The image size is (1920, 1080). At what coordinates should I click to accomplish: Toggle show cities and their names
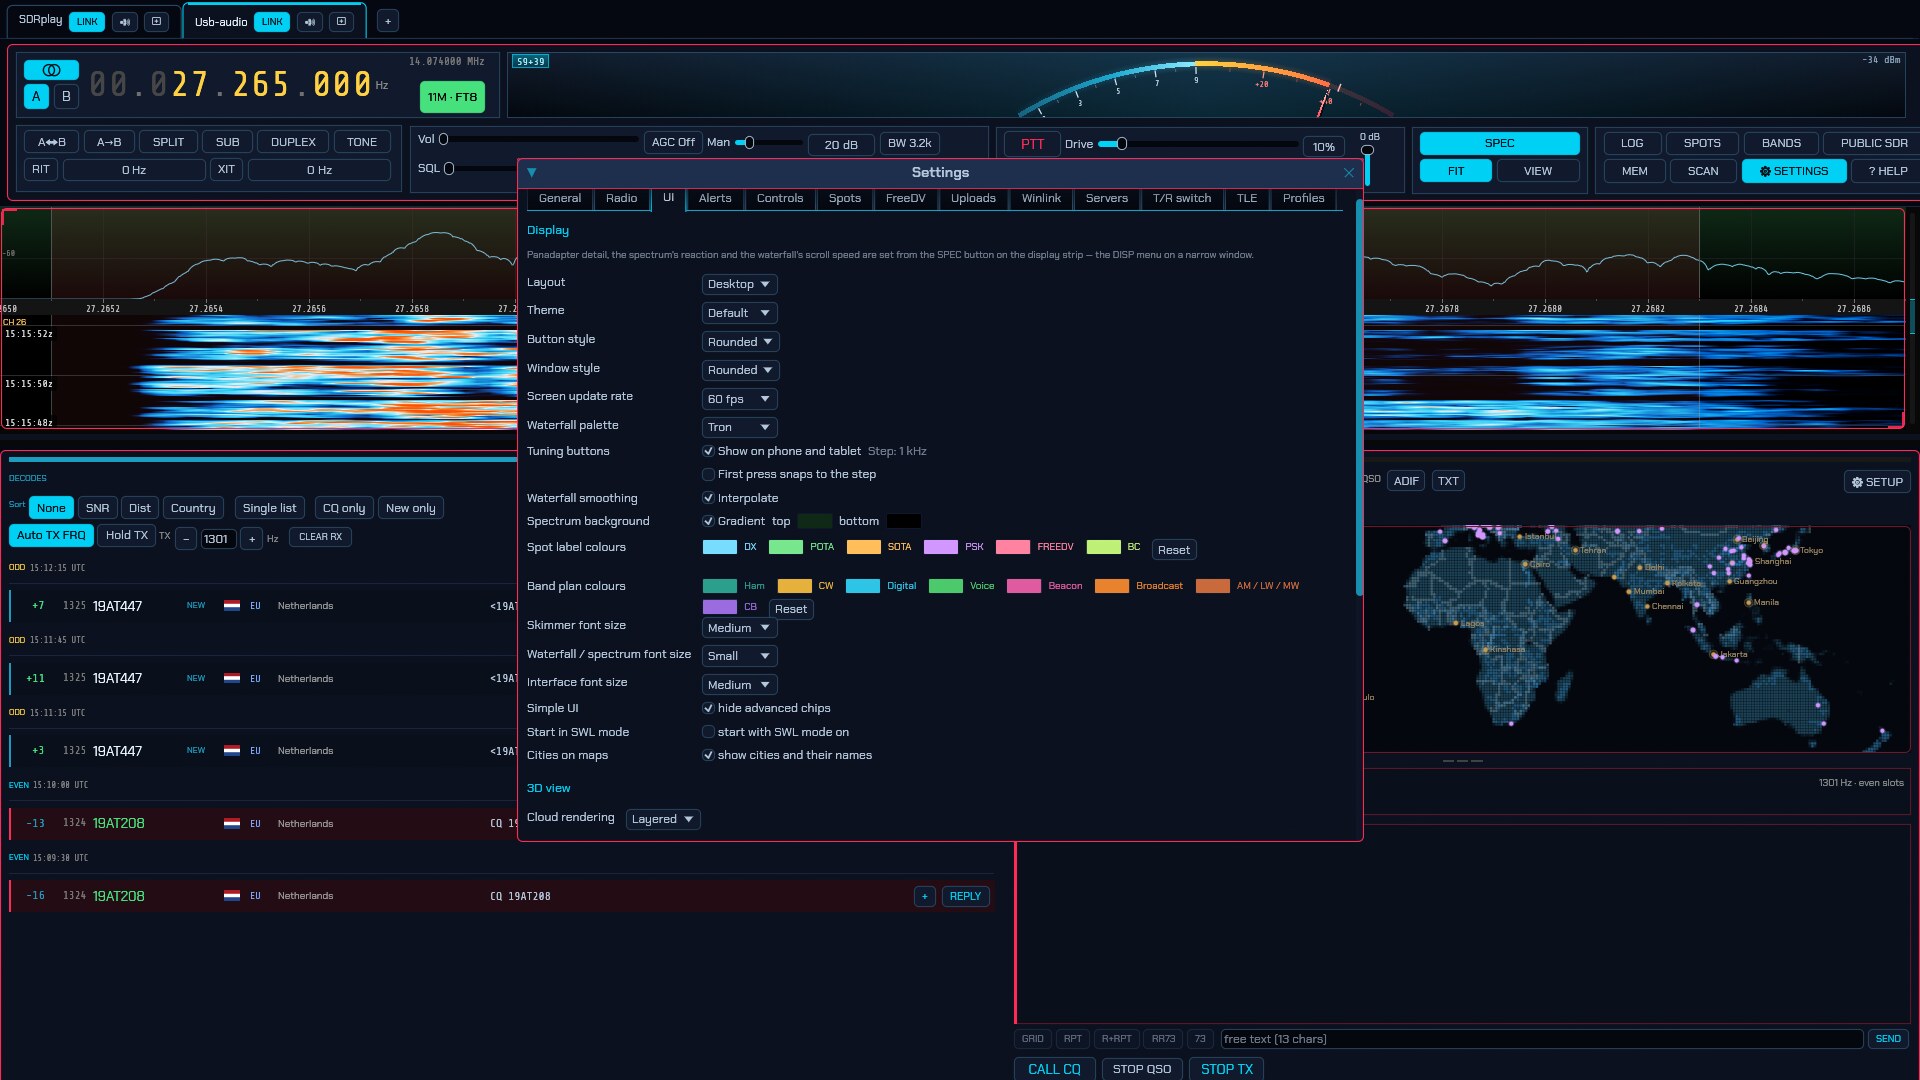(x=708, y=756)
